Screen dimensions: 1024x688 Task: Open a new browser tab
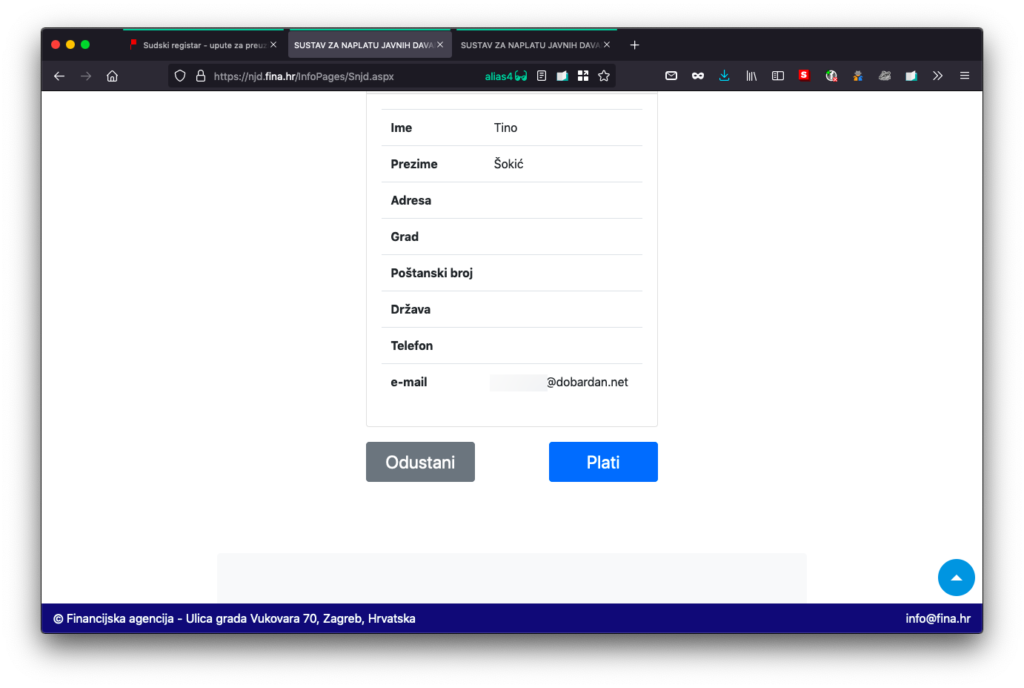[x=634, y=45]
